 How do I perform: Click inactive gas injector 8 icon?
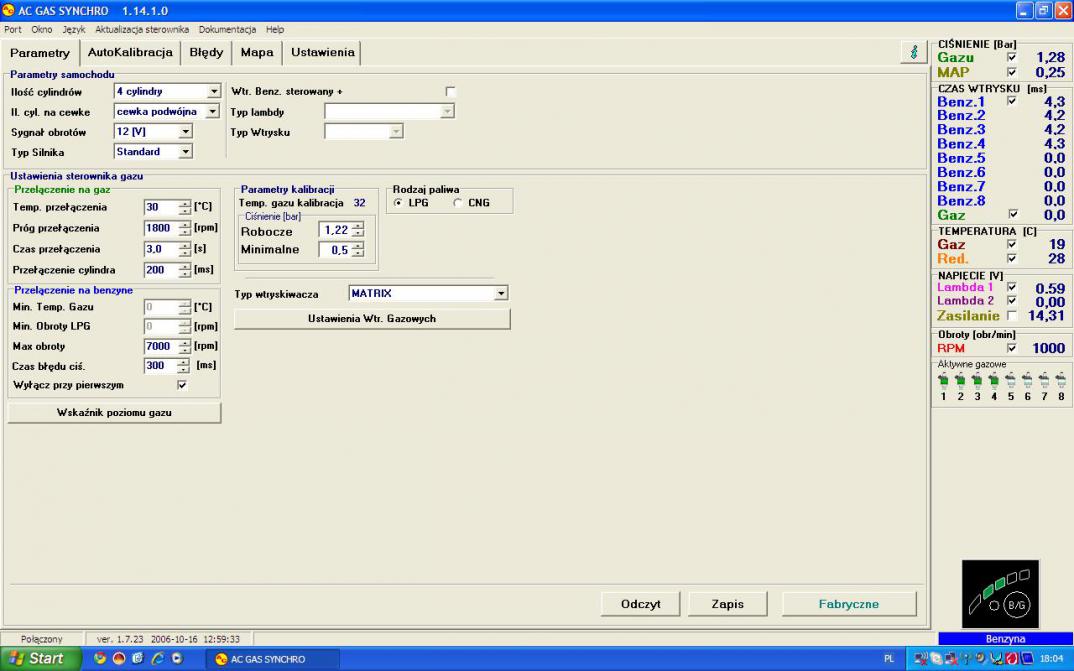click(x=1061, y=381)
